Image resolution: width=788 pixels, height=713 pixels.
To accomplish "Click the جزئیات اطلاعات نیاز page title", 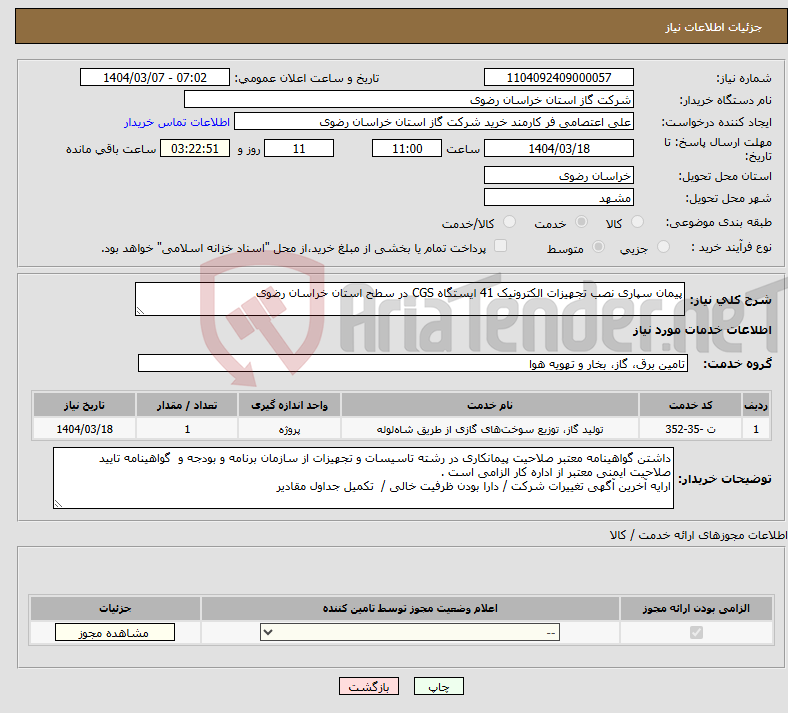I will [714, 27].
